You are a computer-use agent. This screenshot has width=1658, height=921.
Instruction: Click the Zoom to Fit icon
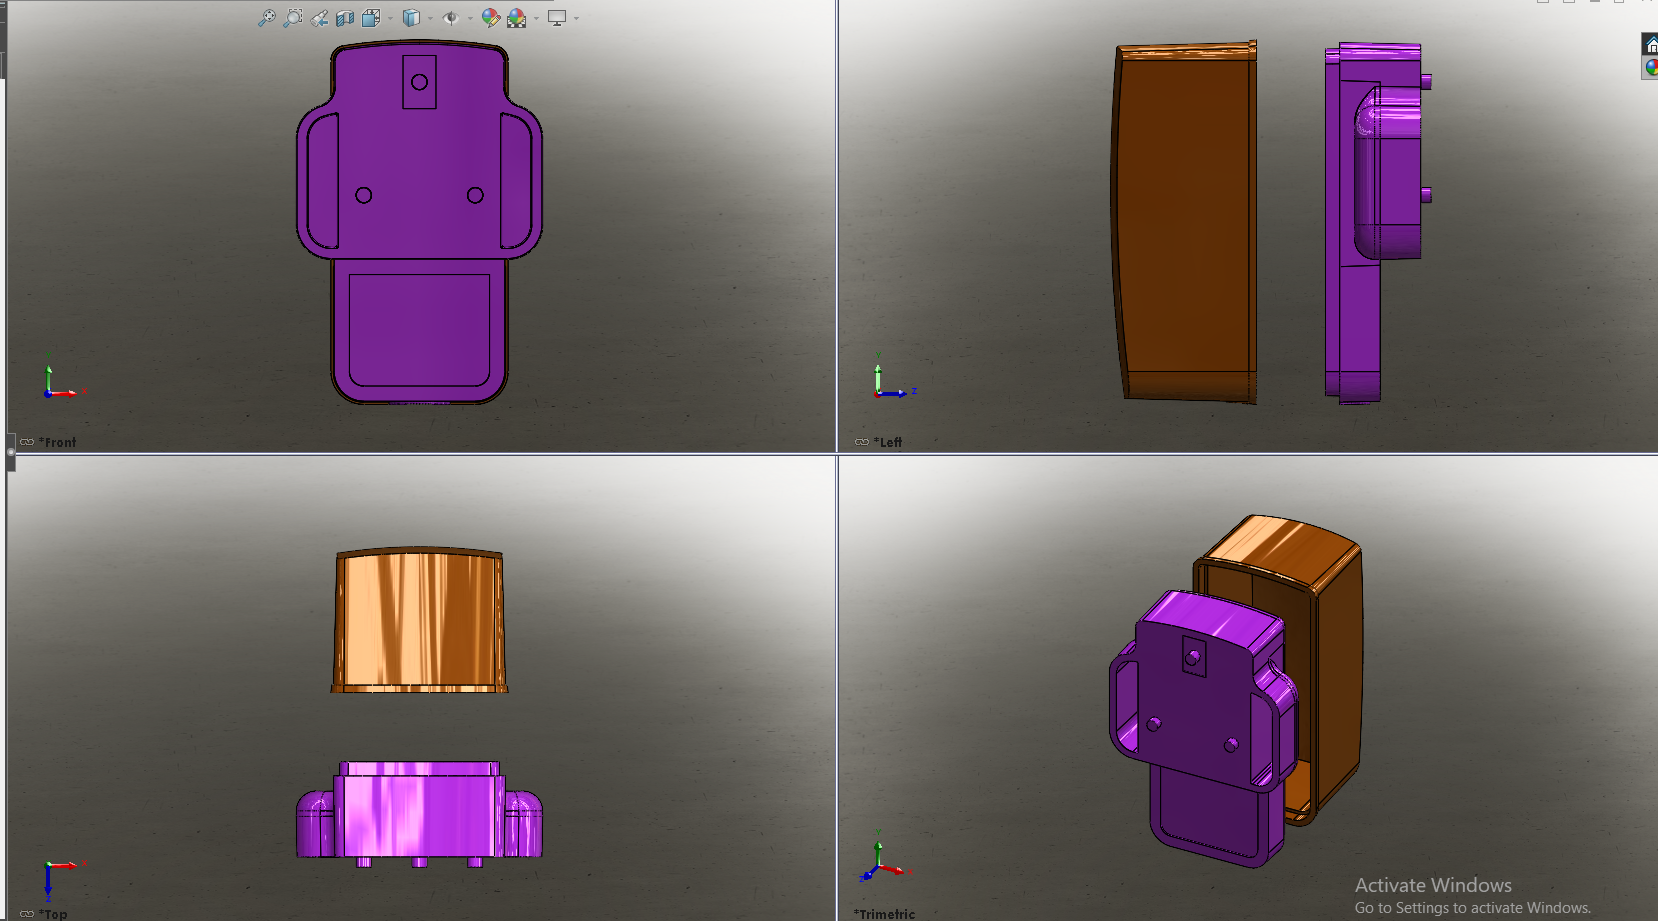point(266,18)
